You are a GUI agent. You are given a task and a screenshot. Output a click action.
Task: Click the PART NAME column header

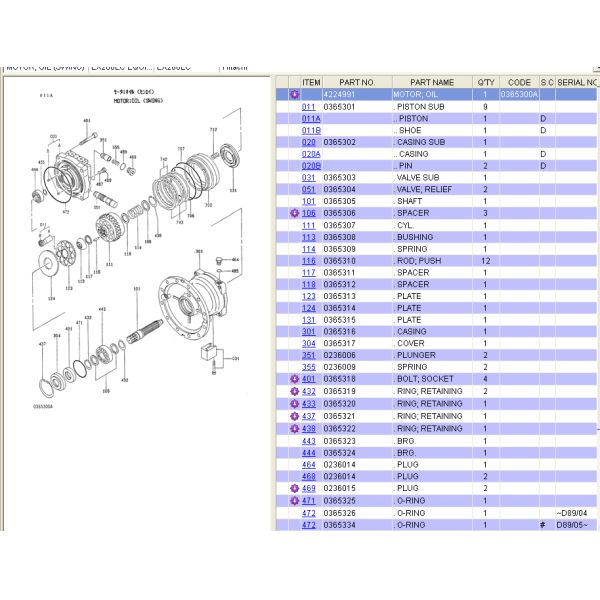pos(431,82)
